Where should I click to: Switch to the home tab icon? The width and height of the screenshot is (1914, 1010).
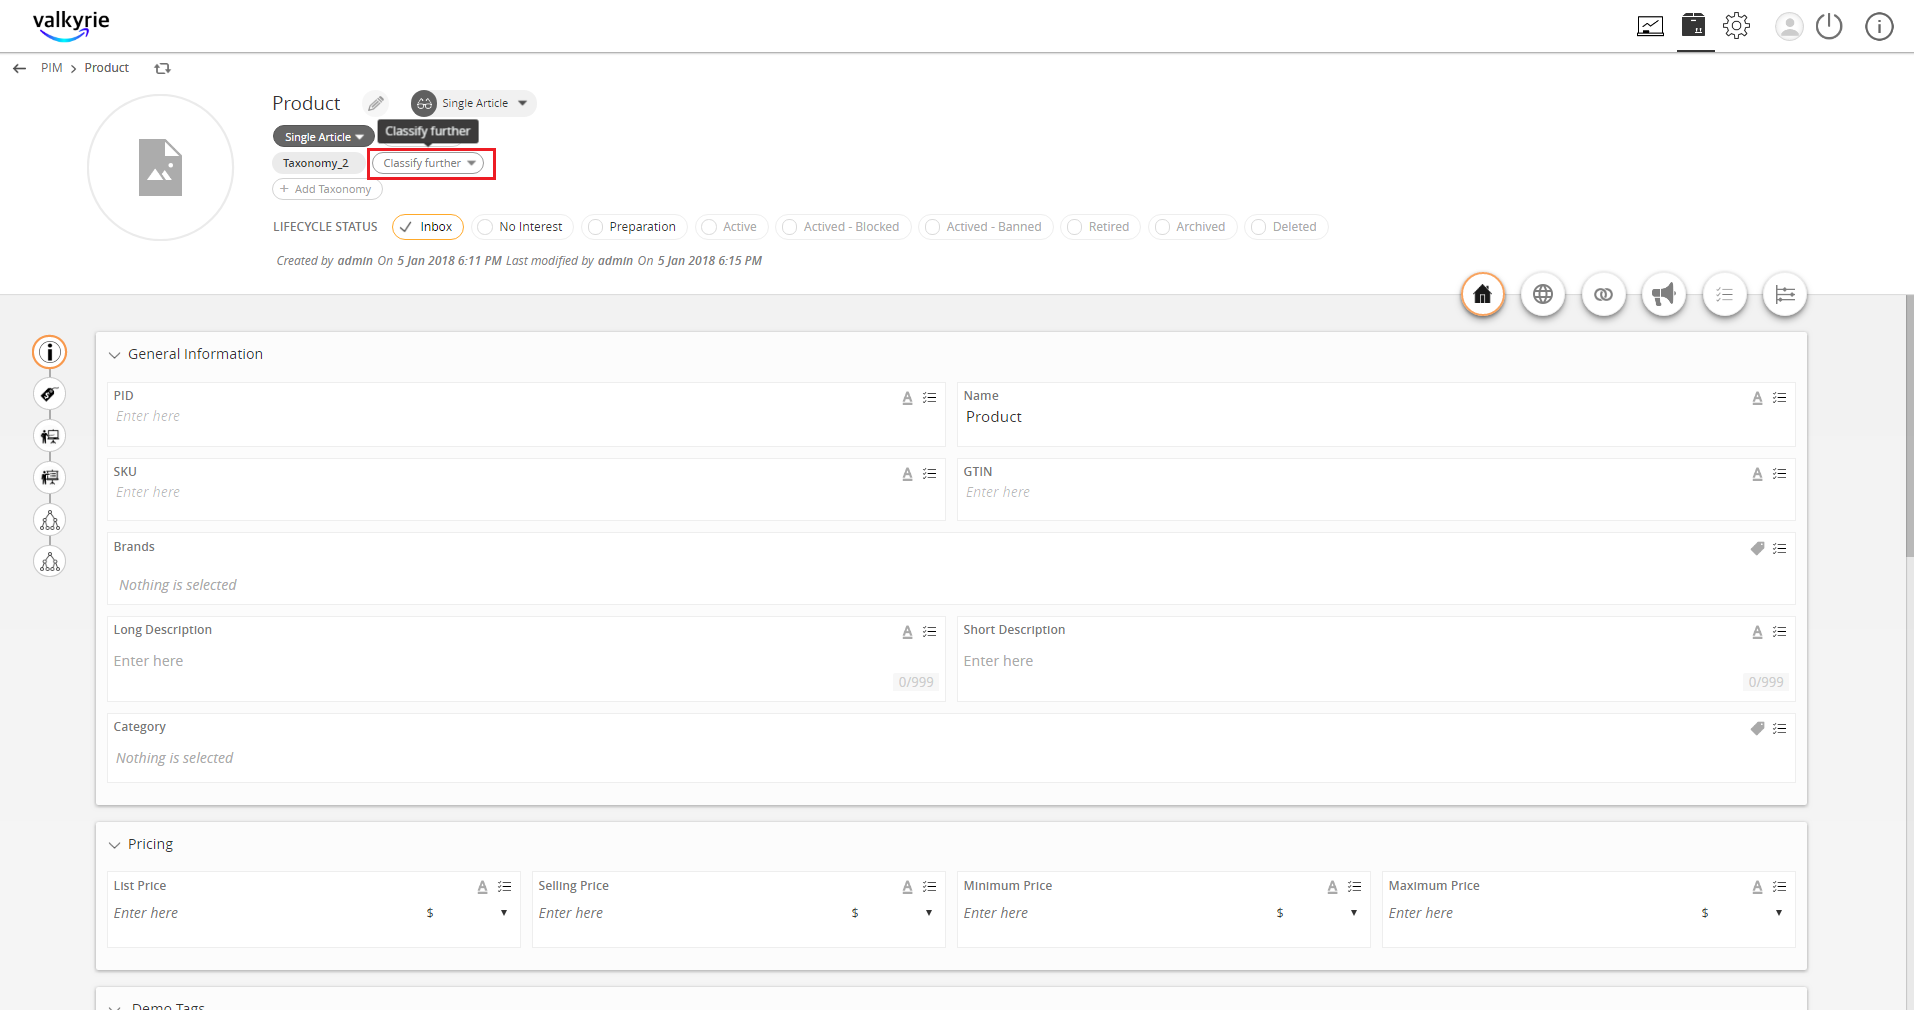tap(1483, 294)
